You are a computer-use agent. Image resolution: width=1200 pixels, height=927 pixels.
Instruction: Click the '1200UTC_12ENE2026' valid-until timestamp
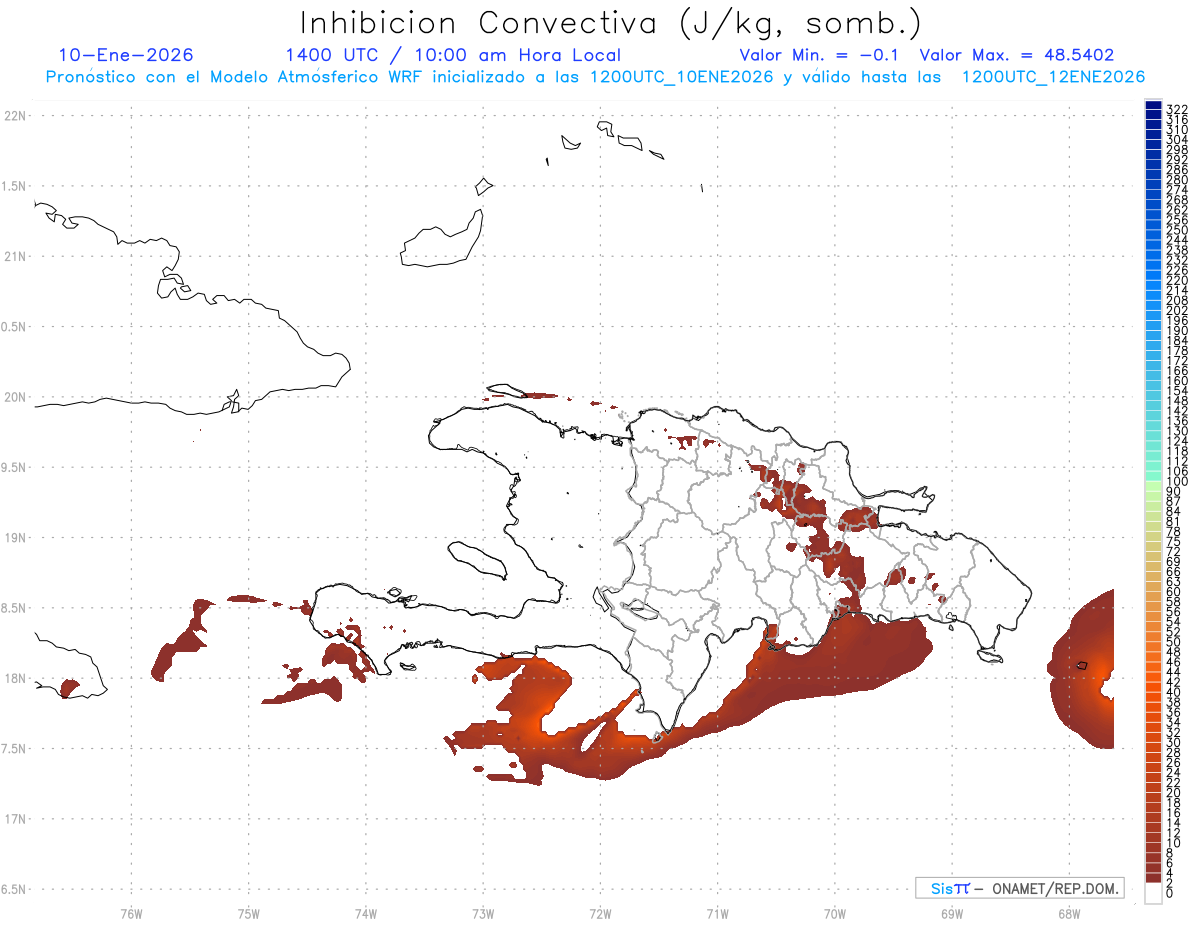(1053, 76)
